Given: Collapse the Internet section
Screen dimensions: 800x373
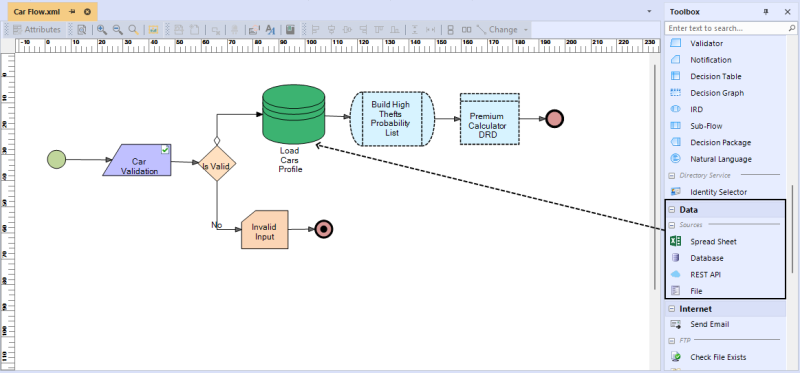Looking at the screenshot, I should click(672, 309).
